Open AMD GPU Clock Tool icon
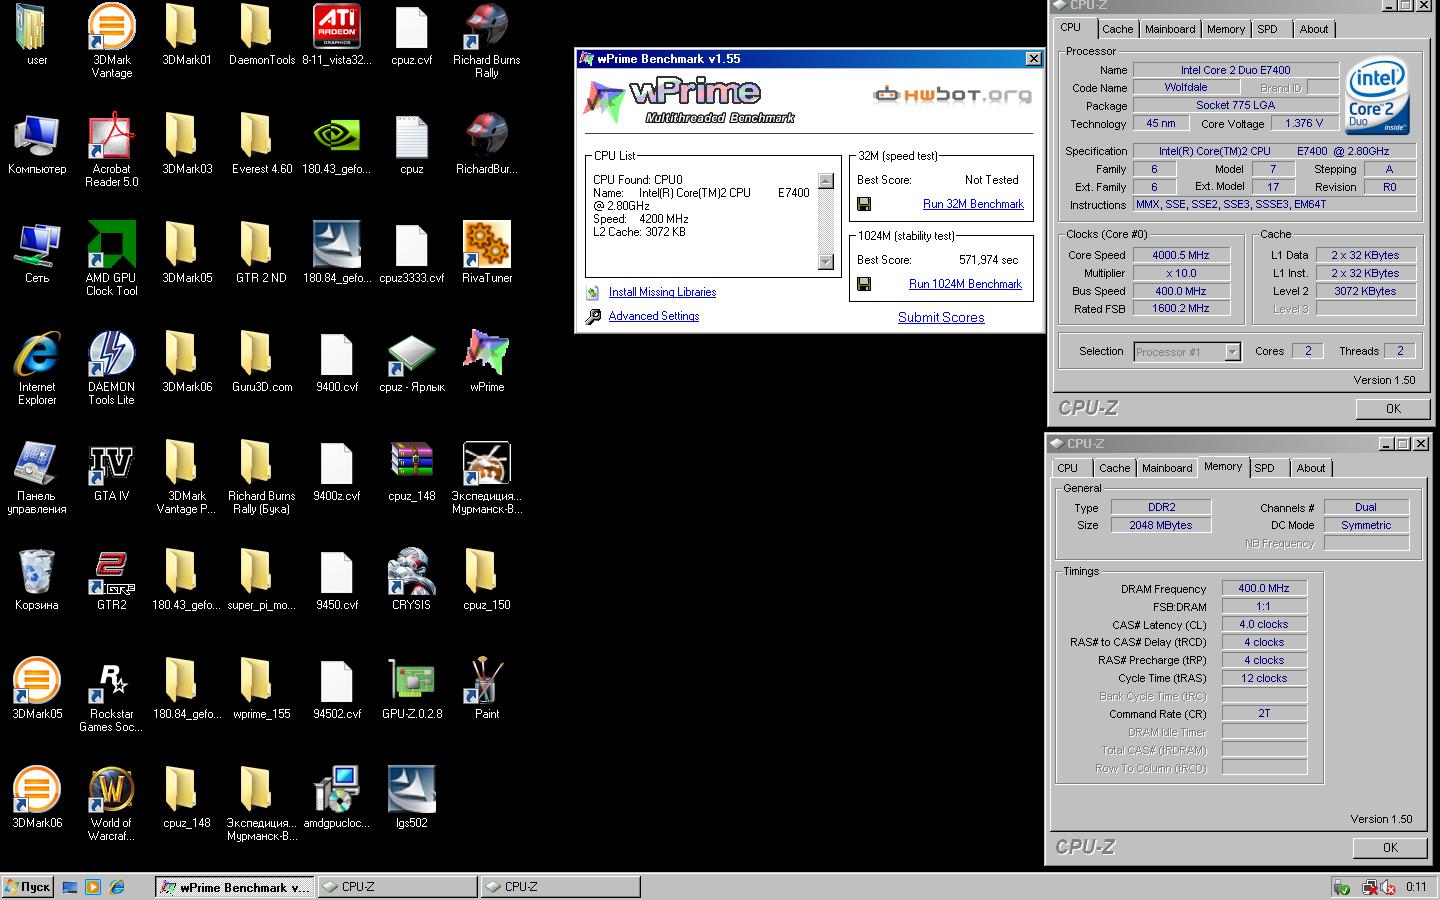1440x900 pixels. tap(112, 259)
